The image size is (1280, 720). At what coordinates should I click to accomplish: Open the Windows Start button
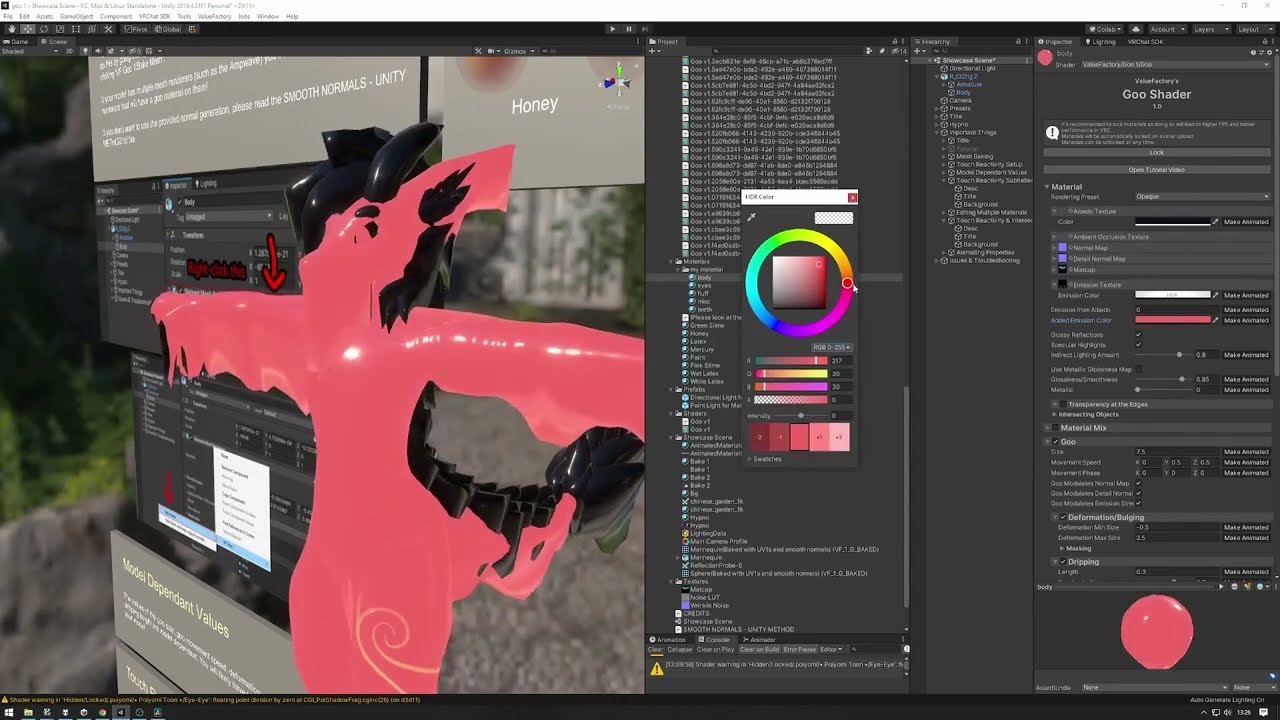click(x=10, y=712)
